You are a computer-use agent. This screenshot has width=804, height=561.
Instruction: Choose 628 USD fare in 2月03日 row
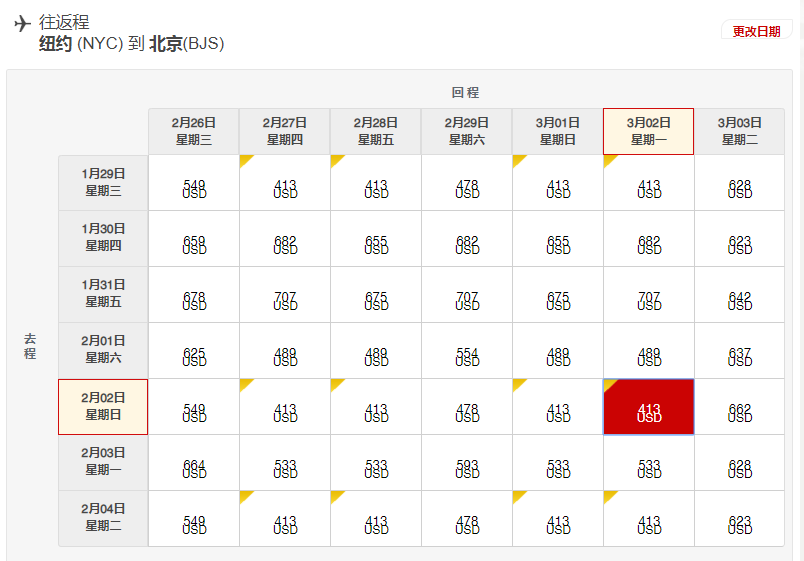(739, 463)
